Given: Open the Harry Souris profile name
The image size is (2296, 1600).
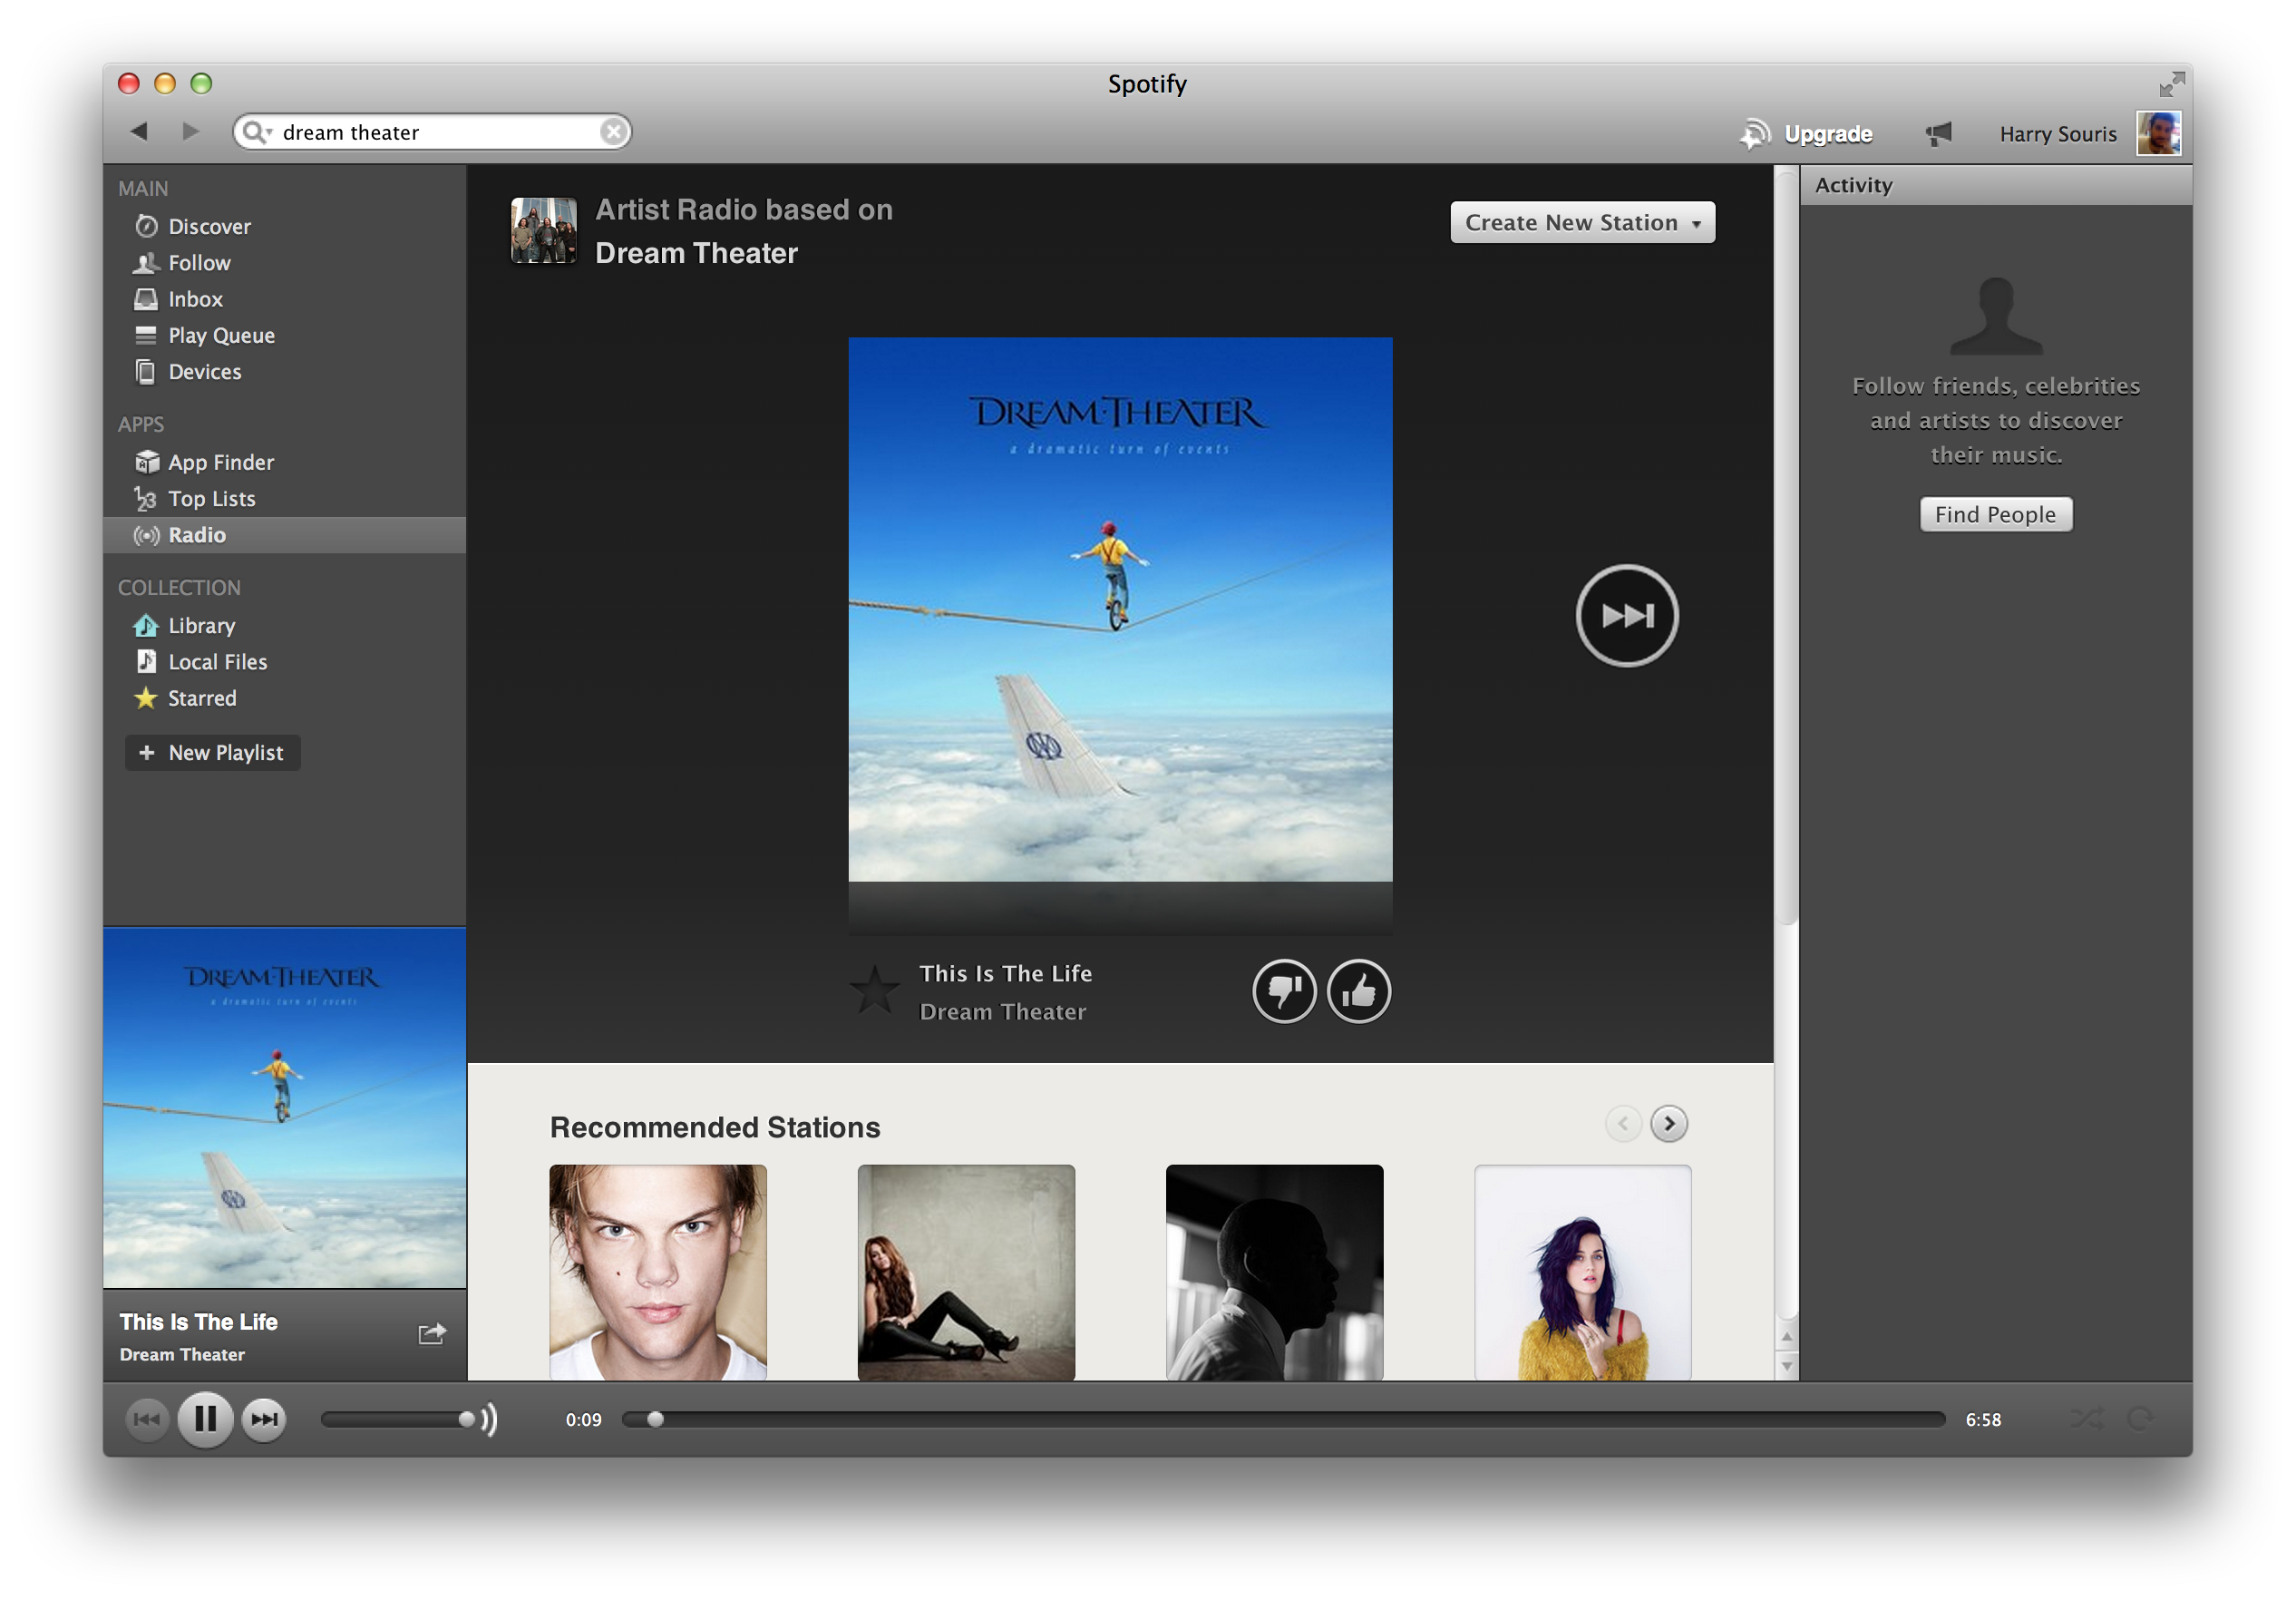Looking at the screenshot, I should [2057, 134].
